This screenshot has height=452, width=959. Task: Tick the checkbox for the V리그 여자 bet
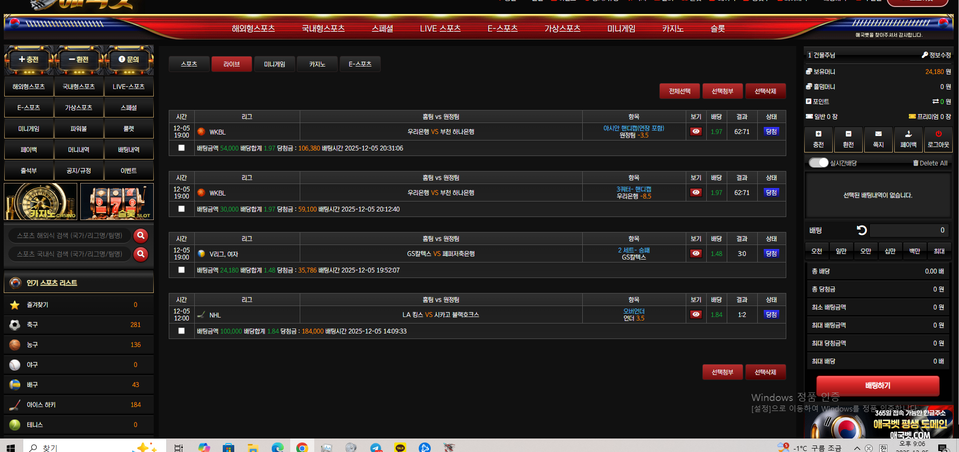[181, 269]
